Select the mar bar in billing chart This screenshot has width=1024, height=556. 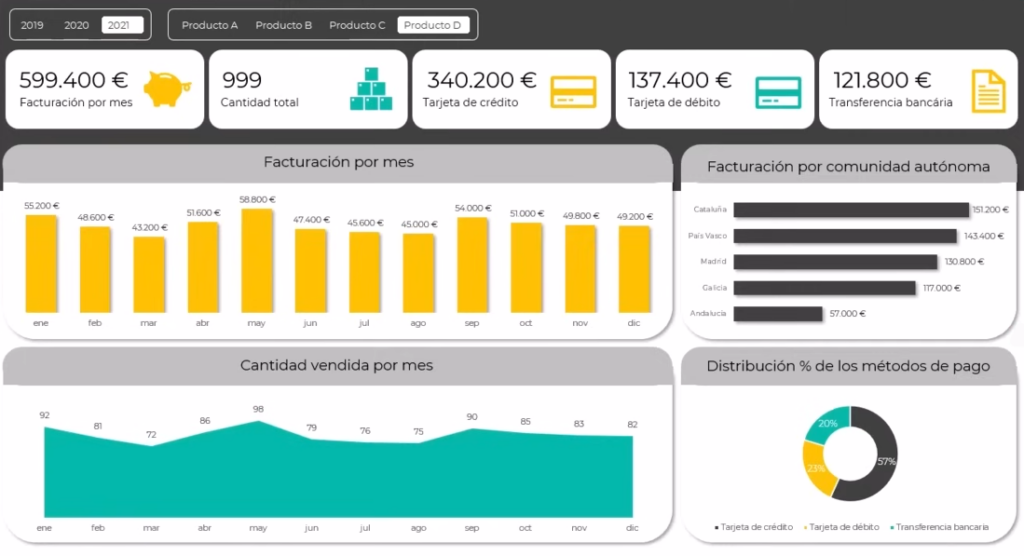[149, 275]
